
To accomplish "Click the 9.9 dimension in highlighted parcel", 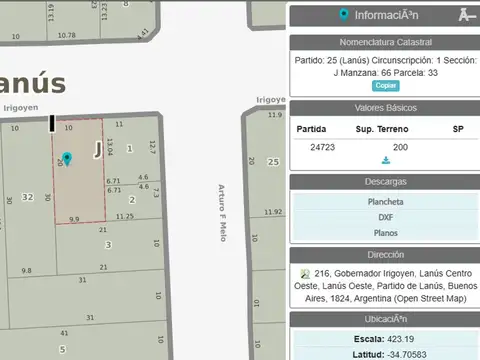I will 74,219.
